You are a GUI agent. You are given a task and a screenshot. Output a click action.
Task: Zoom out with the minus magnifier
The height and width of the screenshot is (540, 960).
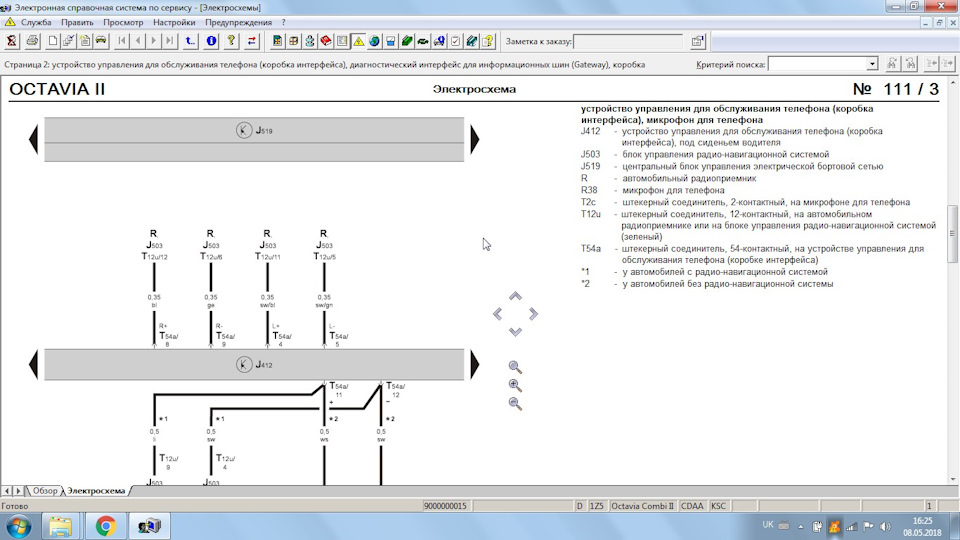pos(515,404)
